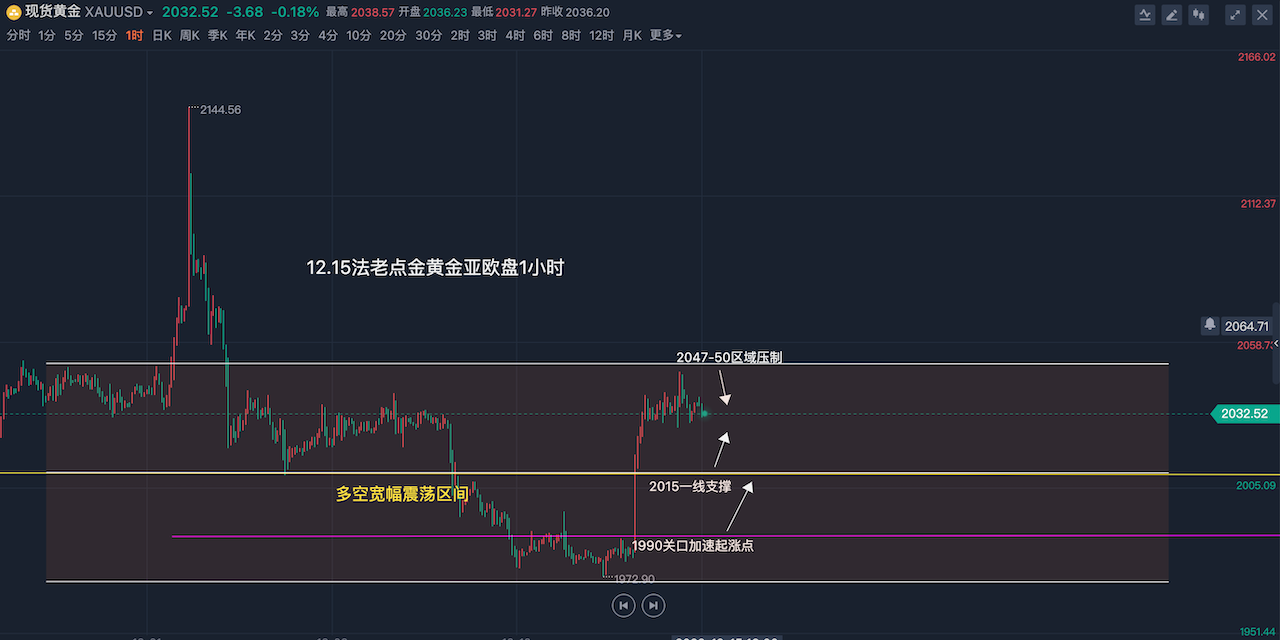This screenshot has width=1280, height=640.
Task: Open the candlestick chart style icon
Action: [x=1198, y=14]
